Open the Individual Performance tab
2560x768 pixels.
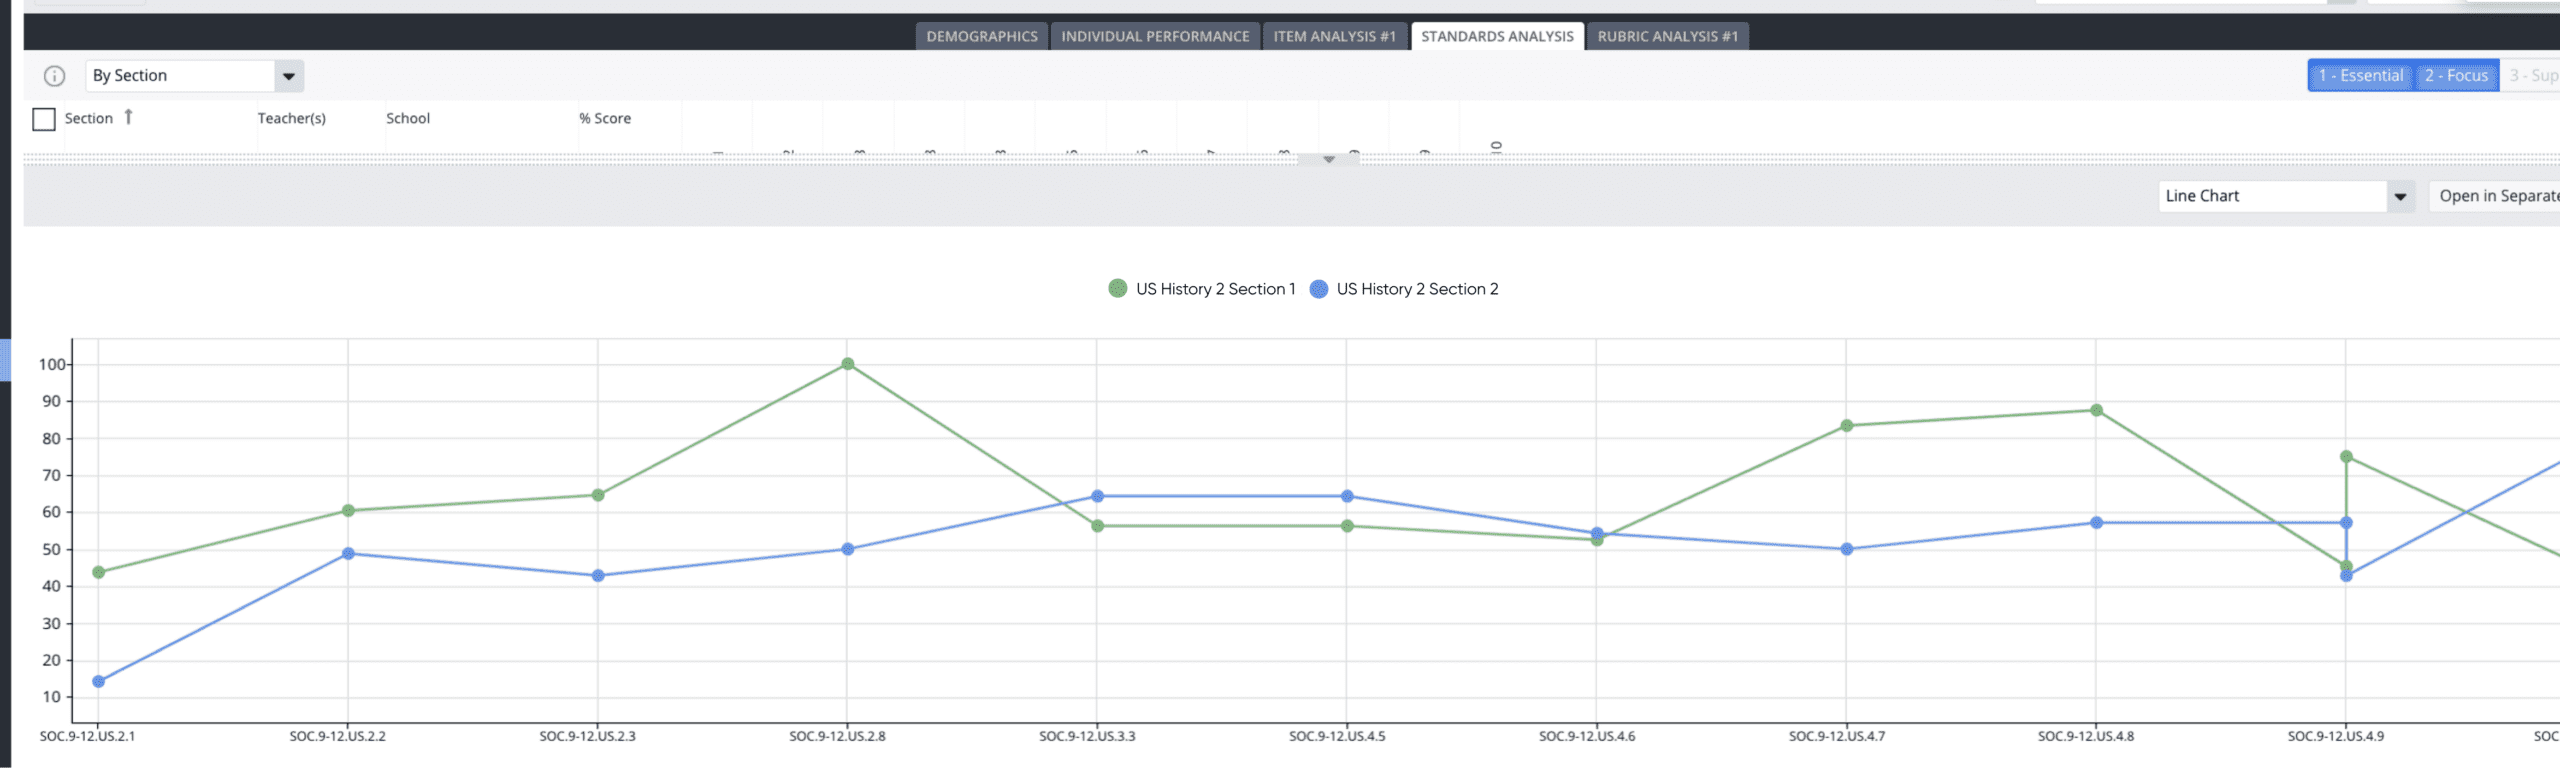1155,36
